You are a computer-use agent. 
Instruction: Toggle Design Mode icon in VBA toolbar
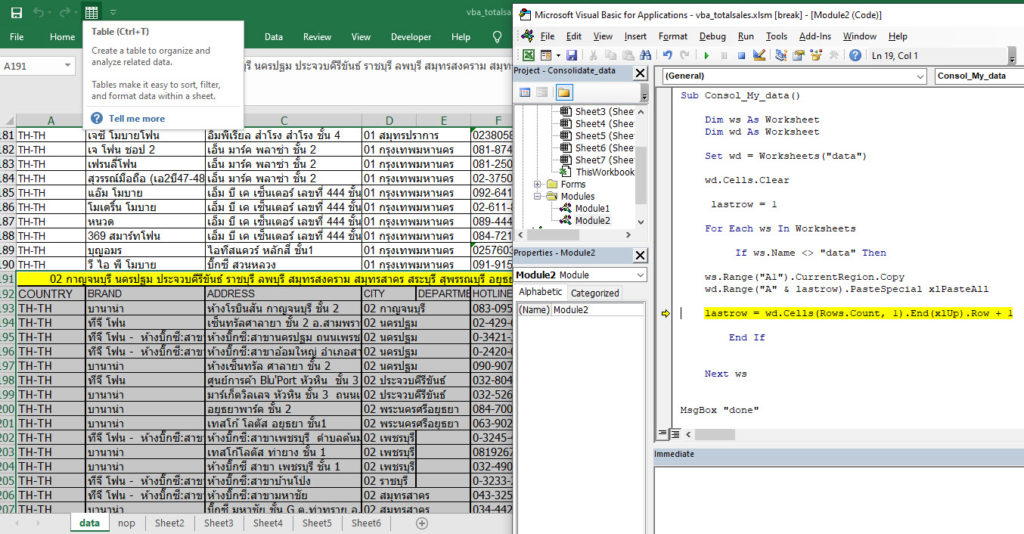pyautogui.click(x=759, y=55)
